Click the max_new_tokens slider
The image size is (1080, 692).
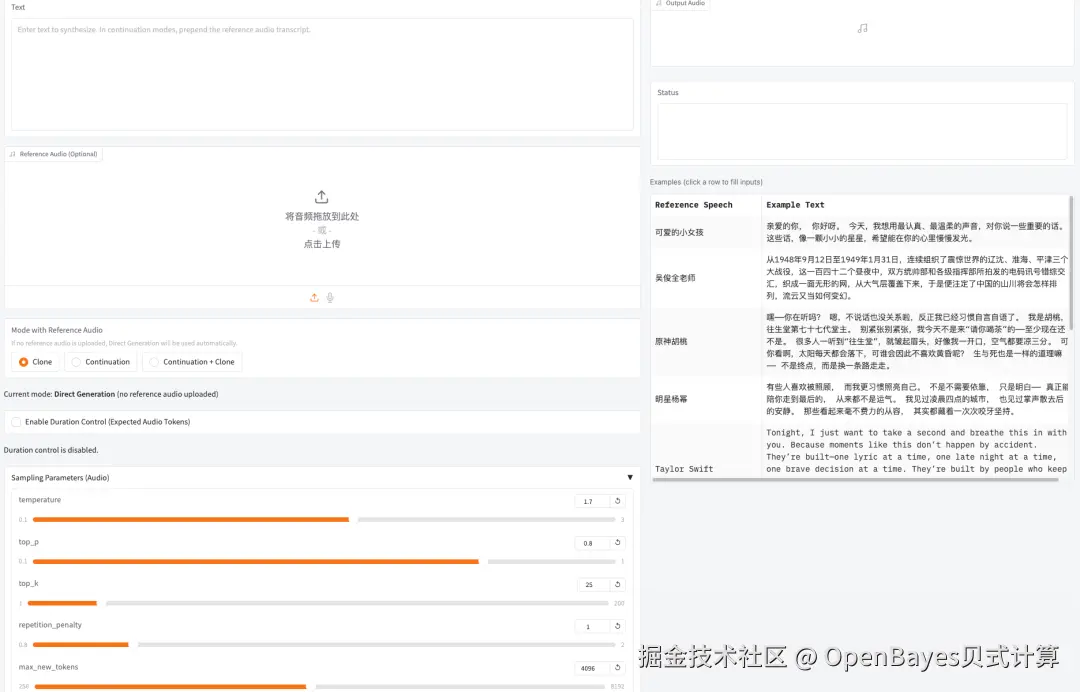320,686
